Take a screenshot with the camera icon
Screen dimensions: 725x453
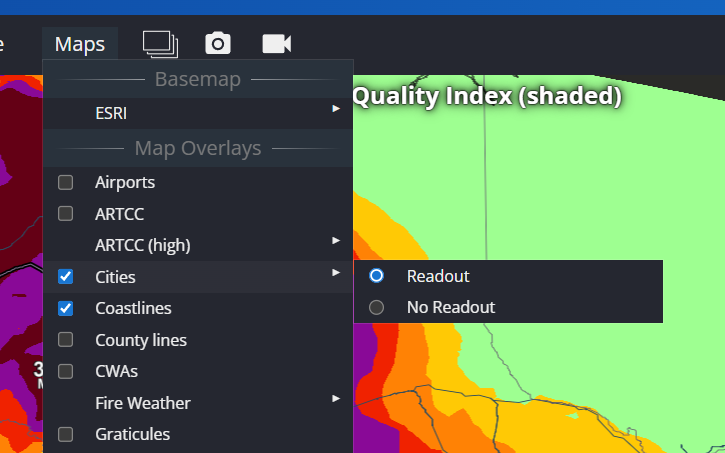(x=218, y=43)
